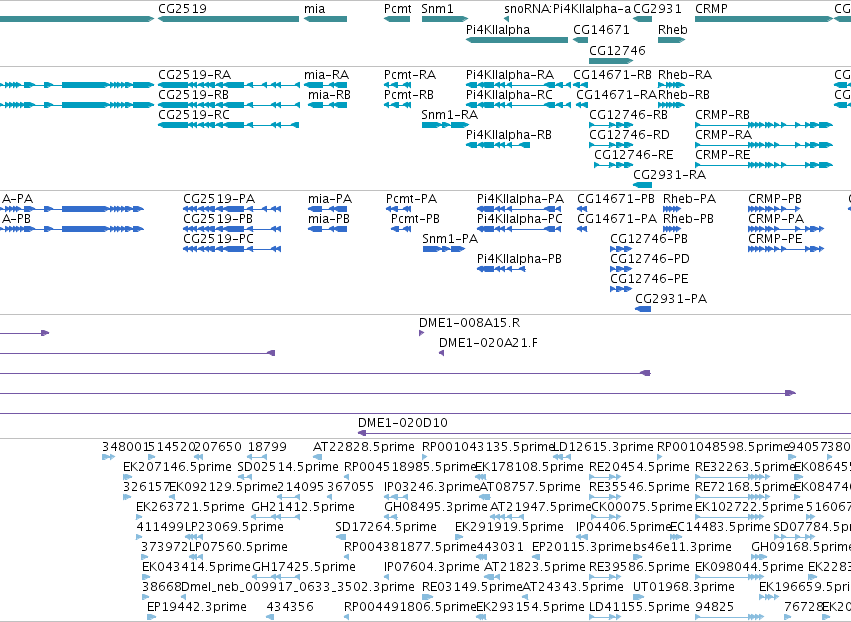The width and height of the screenshot is (851, 622).
Task: Click the CG2519 gene label
Action: [x=182, y=9]
